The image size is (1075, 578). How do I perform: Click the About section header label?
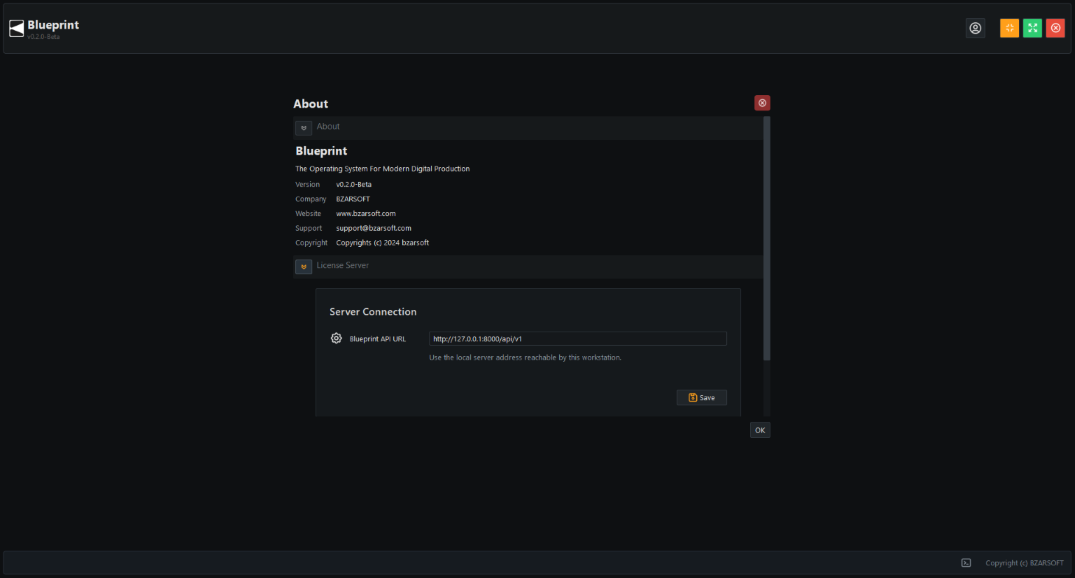[328, 127]
